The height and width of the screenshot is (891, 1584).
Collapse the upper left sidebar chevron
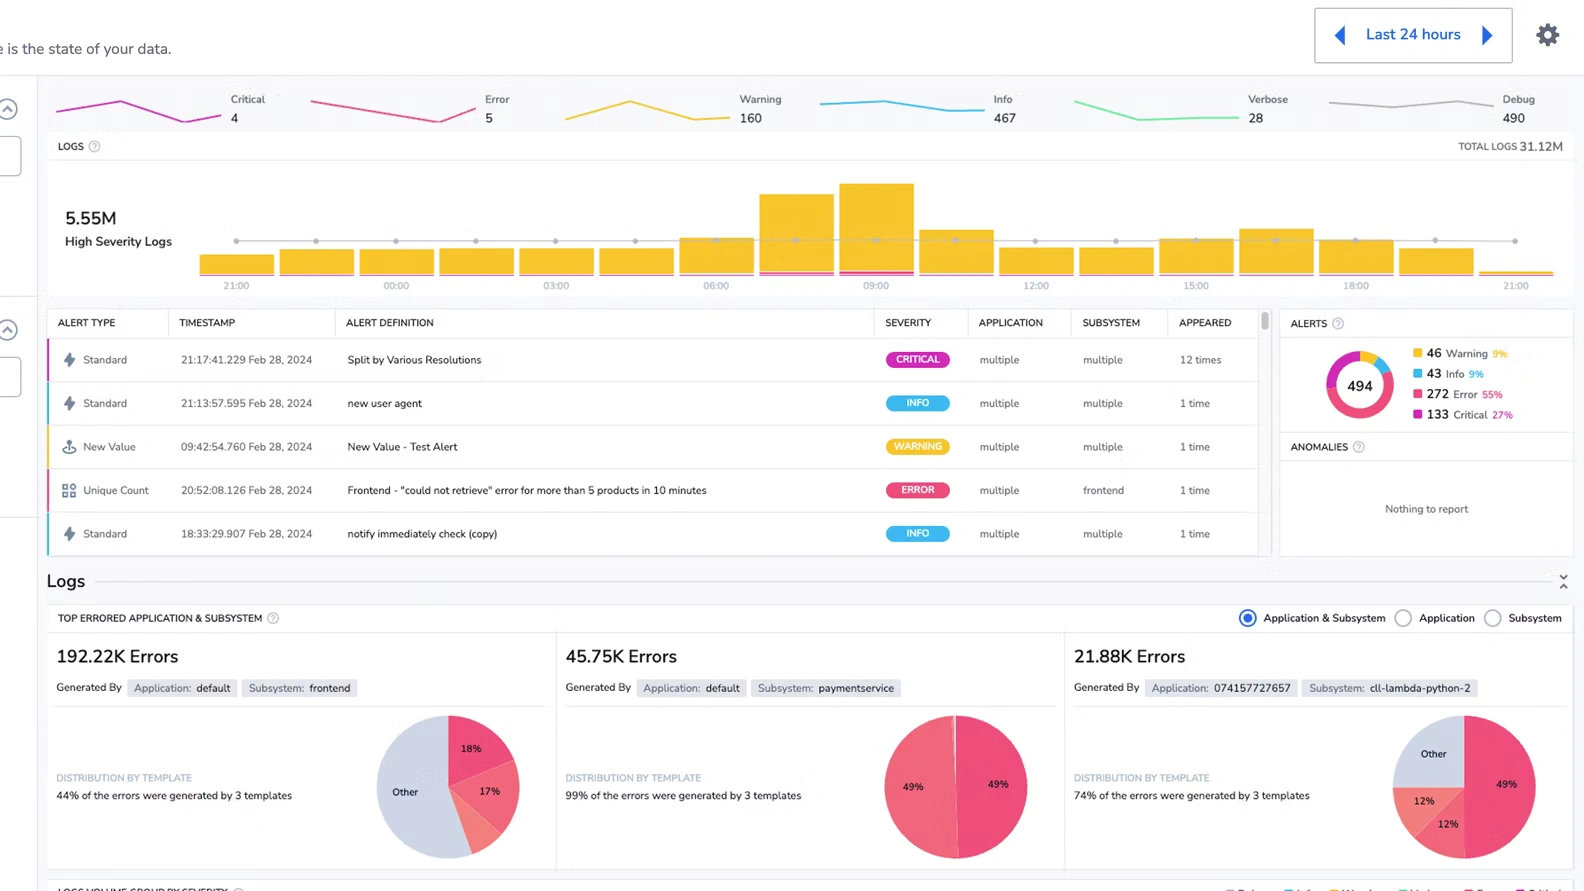pyautogui.click(x=9, y=109)
